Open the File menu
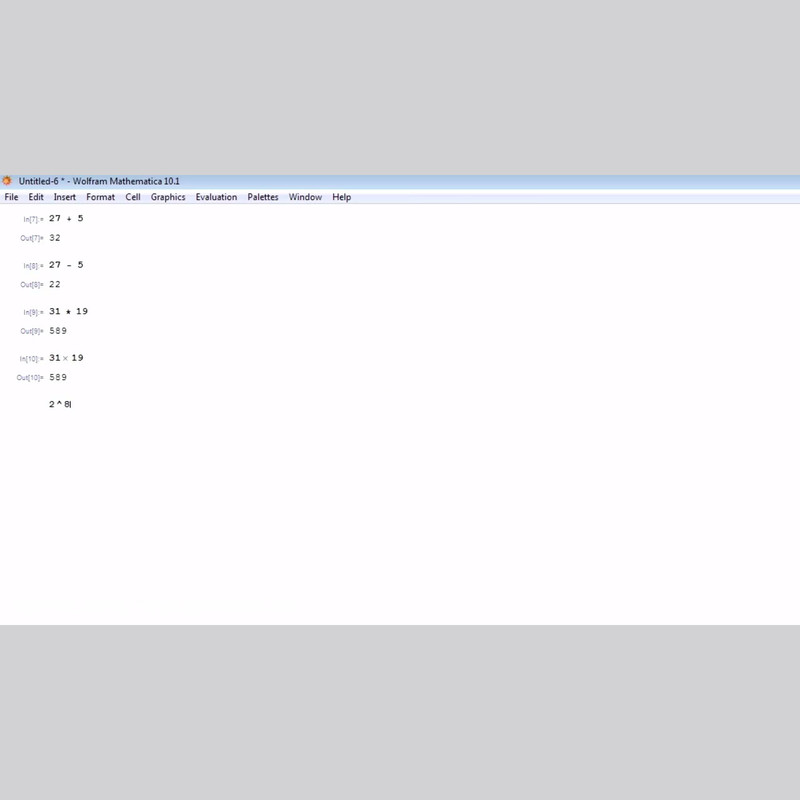This screenshot has width=800, height=800. pos(11,197)
